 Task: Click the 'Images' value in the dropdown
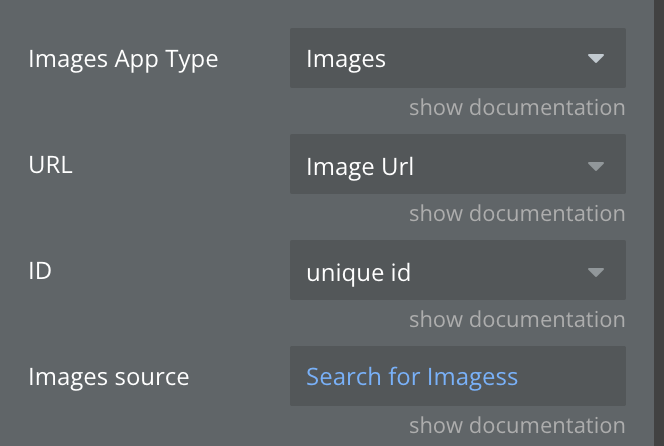(x=346, y=59)
